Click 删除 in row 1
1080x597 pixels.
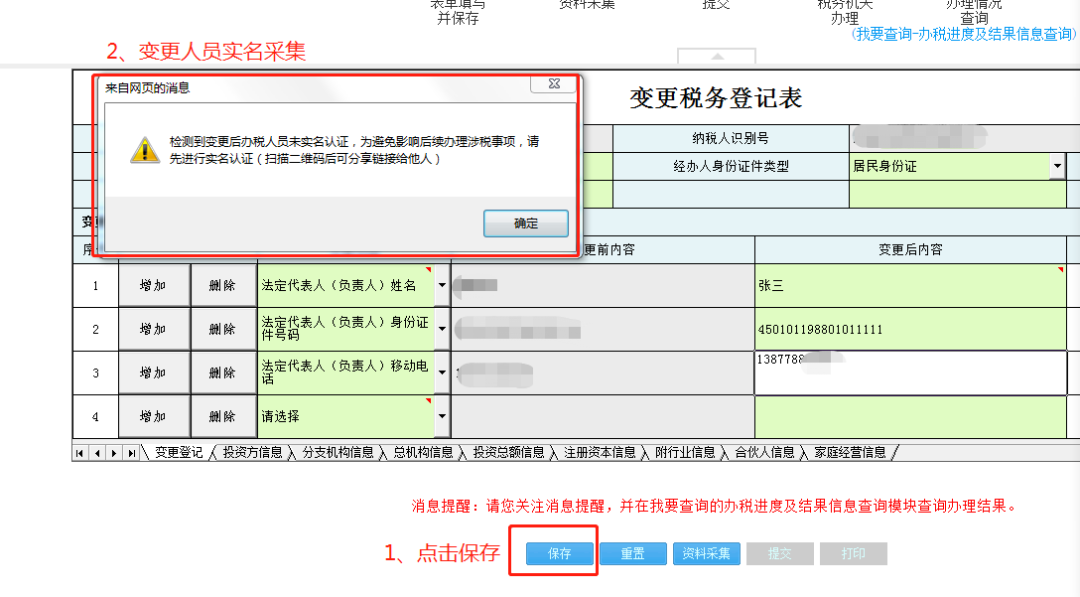[x=223, y=285]
